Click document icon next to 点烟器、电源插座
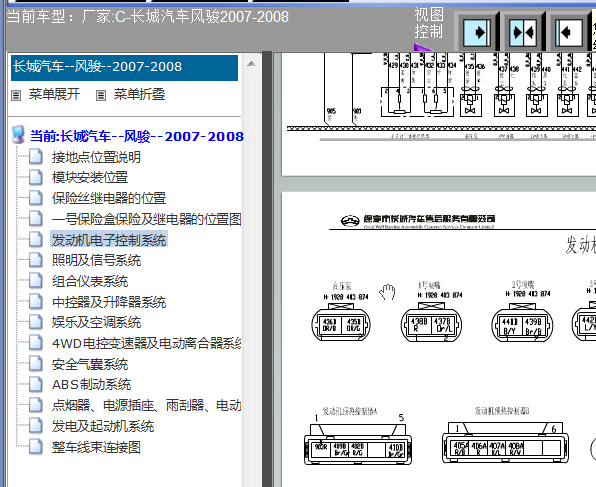596x487 pixels. 36,405
